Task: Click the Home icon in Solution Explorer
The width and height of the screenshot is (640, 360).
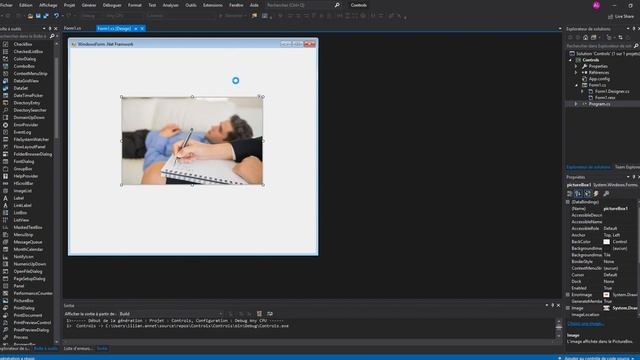Action: click(x=585, y=37)
